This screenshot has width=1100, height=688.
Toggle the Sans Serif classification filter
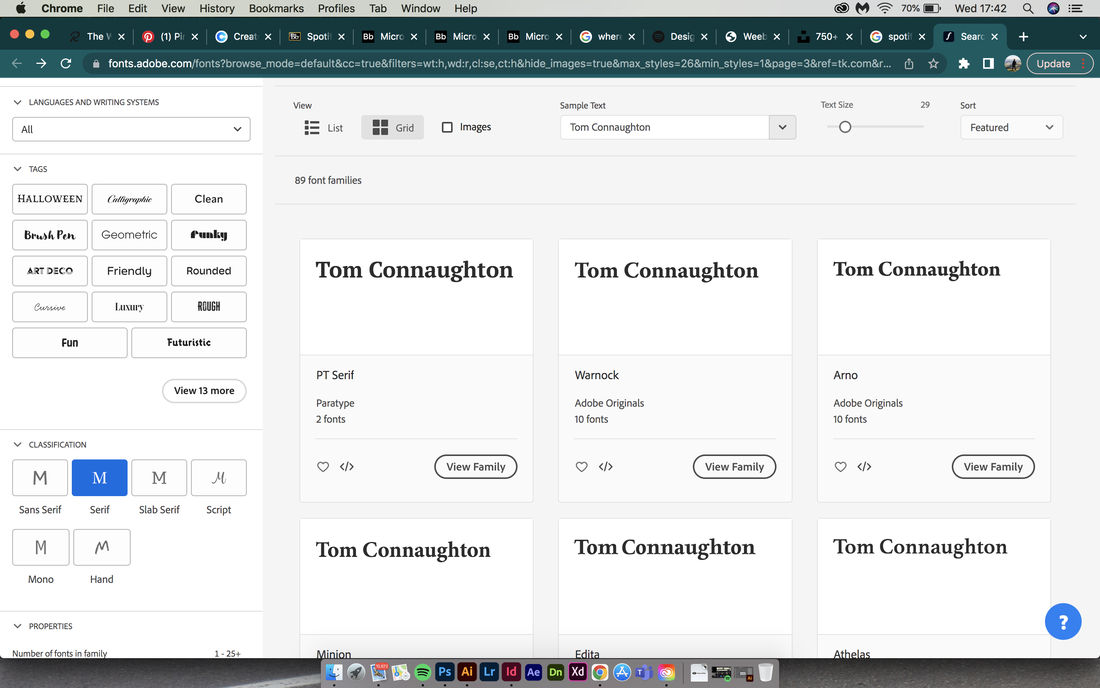(x=40, y=478)
